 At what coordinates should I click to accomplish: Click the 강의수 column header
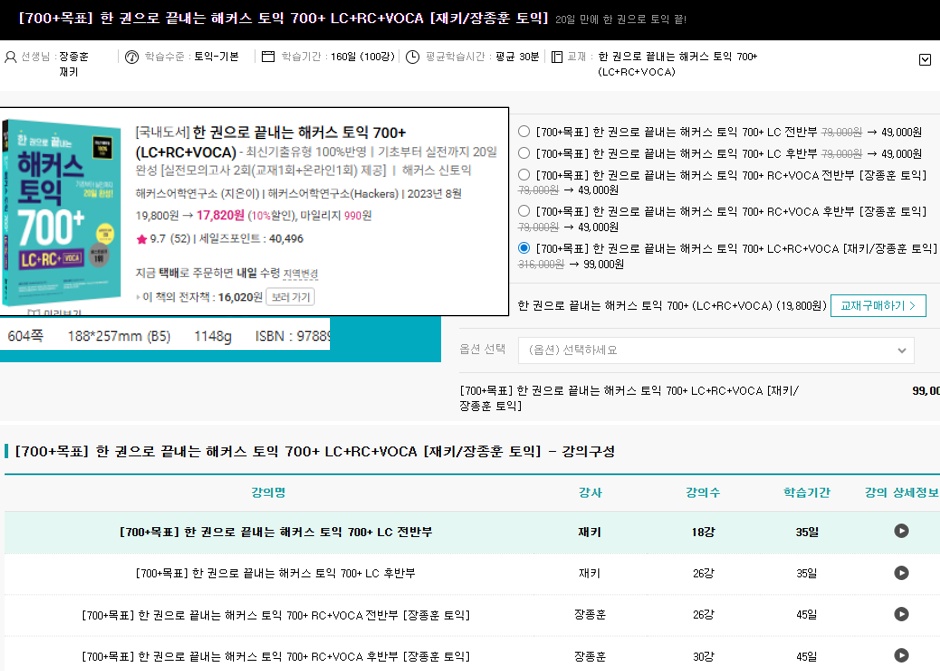703,493
